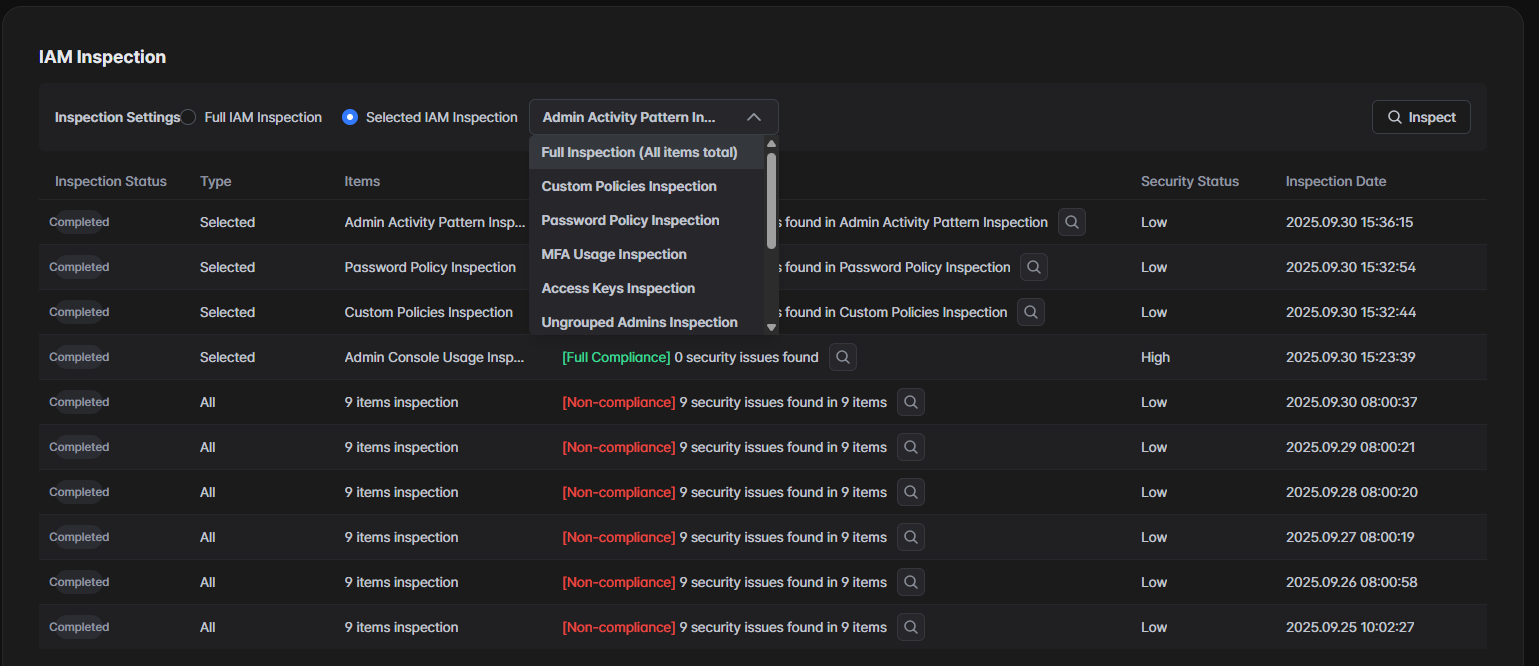Click Completed status badge in first row
Screen dimensions: 1539x666
[79, 222]
